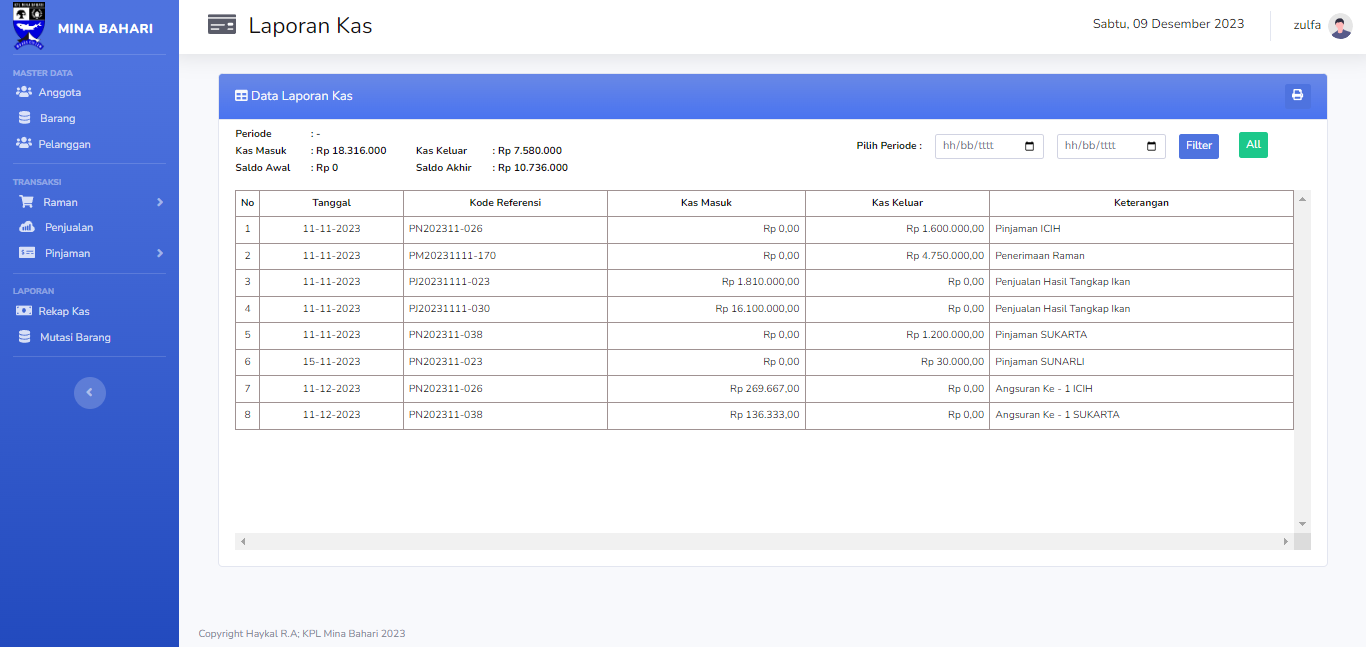This screenshot has width=1366, height=647.
Task: Collapse the sidebar with round arrow button
Action: coord(89,393)
